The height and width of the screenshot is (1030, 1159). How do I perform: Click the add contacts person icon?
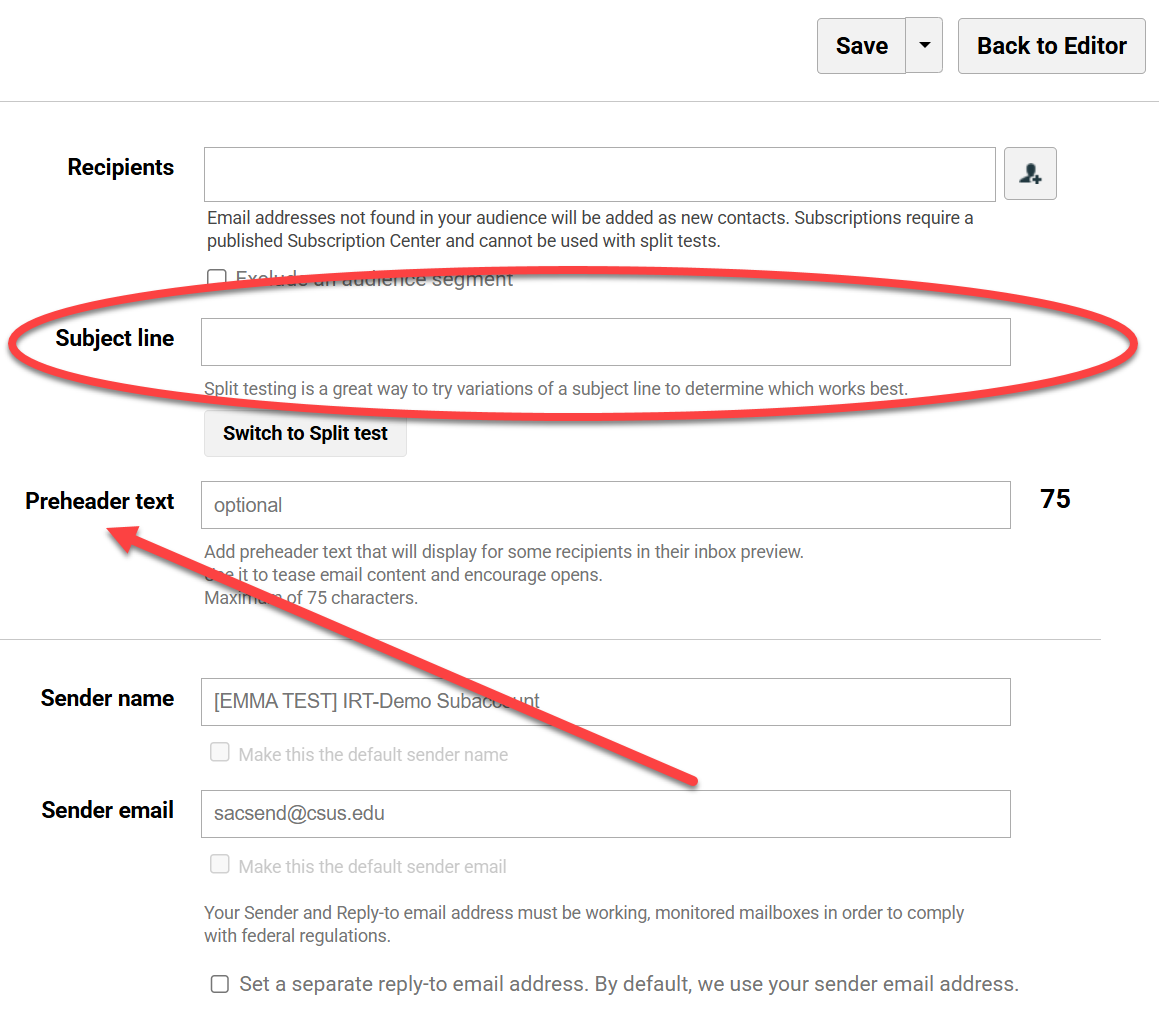pos(1030,174)
